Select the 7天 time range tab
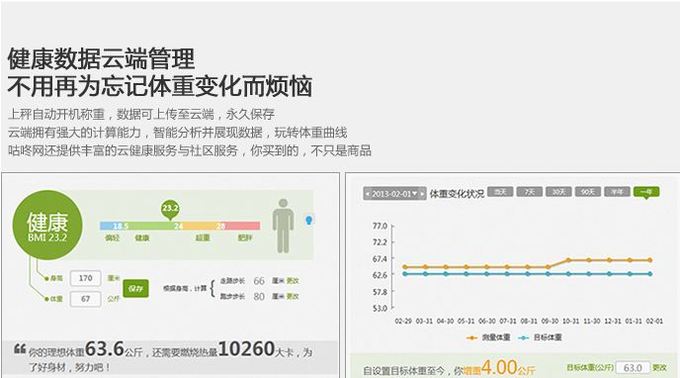The image size is (680, 378). 530,192
